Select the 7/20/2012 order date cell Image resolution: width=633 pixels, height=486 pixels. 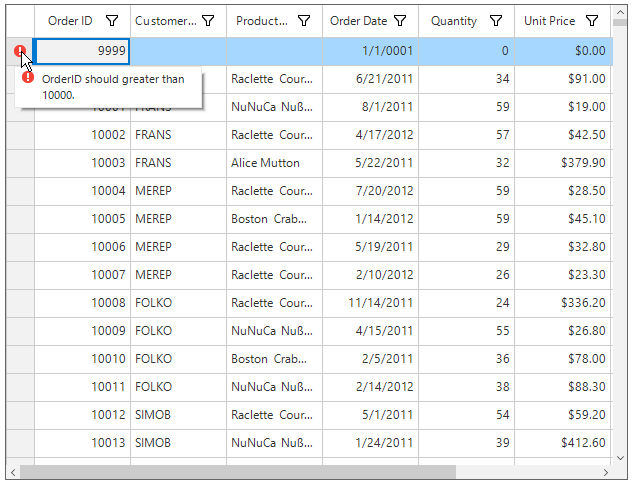[x=371, y=191]
